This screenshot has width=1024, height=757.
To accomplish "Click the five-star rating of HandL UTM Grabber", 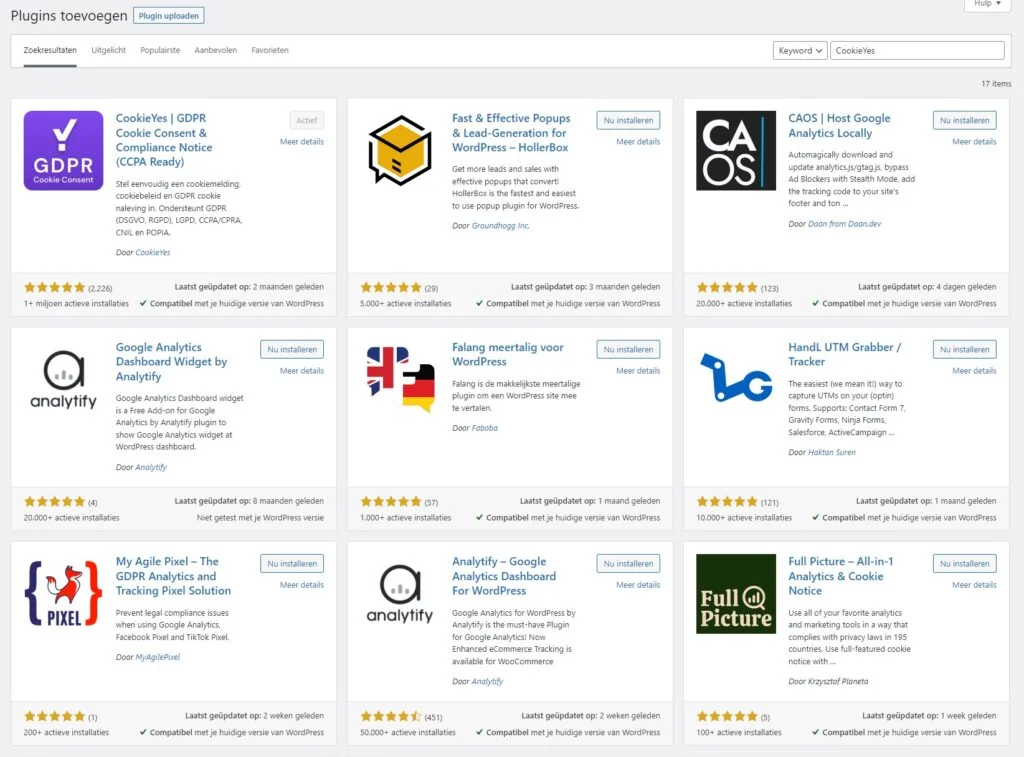I will pos(727,501).
